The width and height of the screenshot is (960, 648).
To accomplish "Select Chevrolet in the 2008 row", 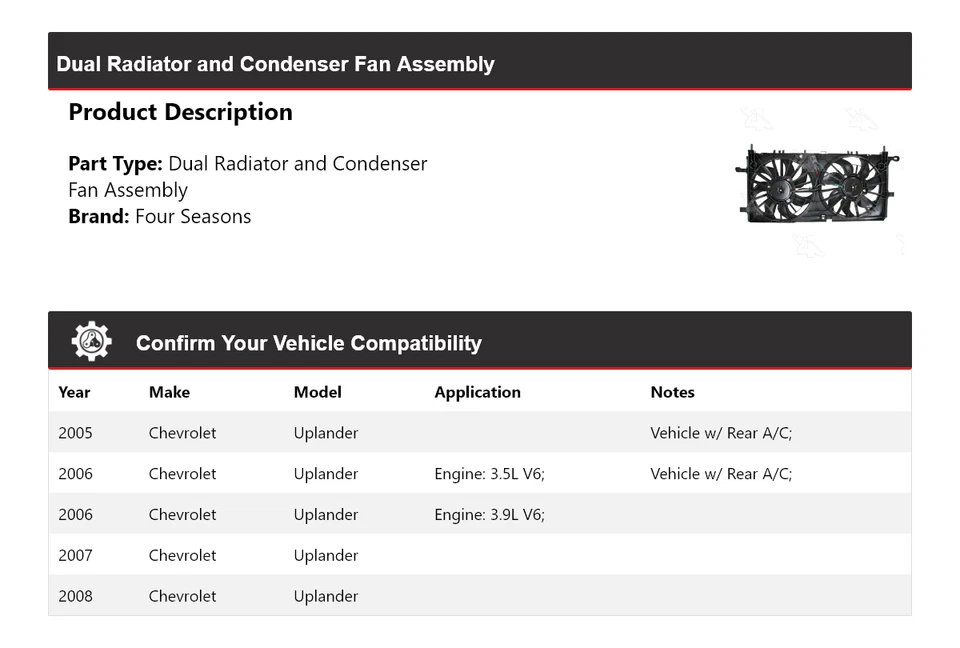I will 182,596.
